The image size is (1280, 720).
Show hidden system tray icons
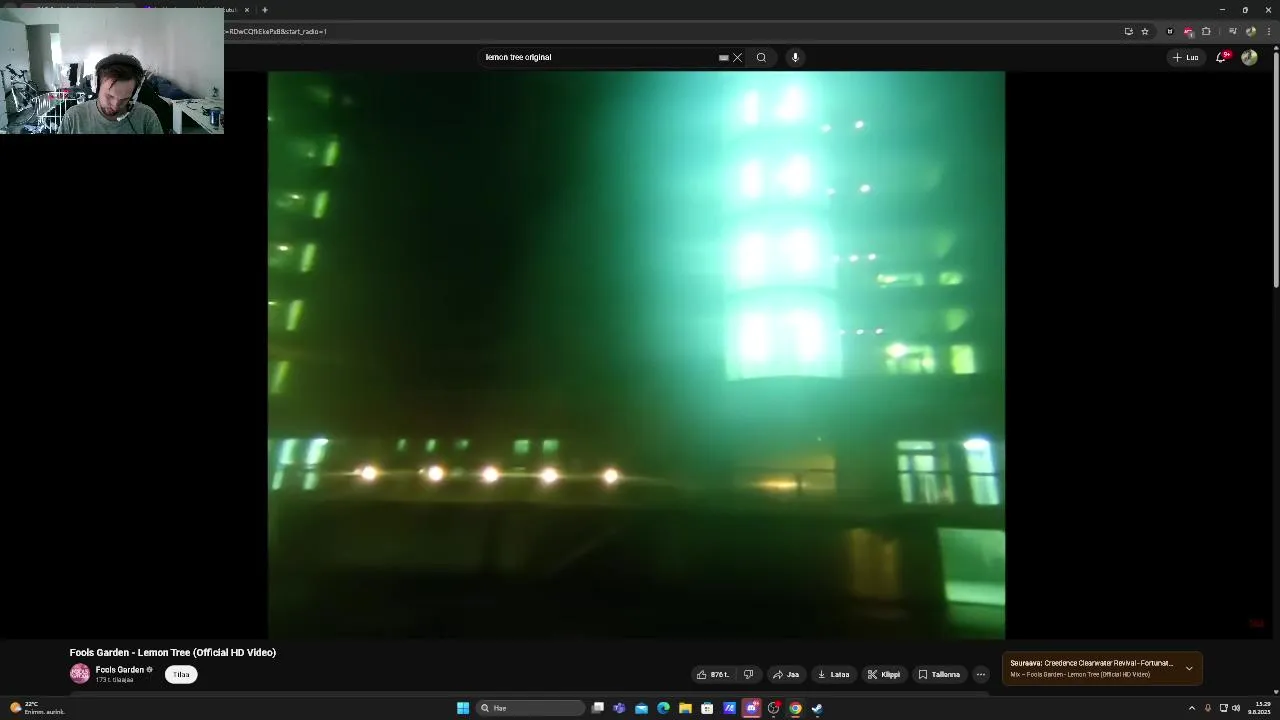(1191, 708)
